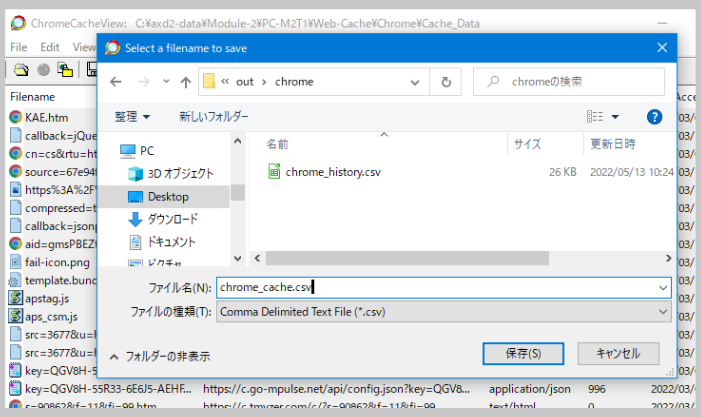
Task: Click the image icon beside fail-icon.png
Action: [x=15, y=262]
